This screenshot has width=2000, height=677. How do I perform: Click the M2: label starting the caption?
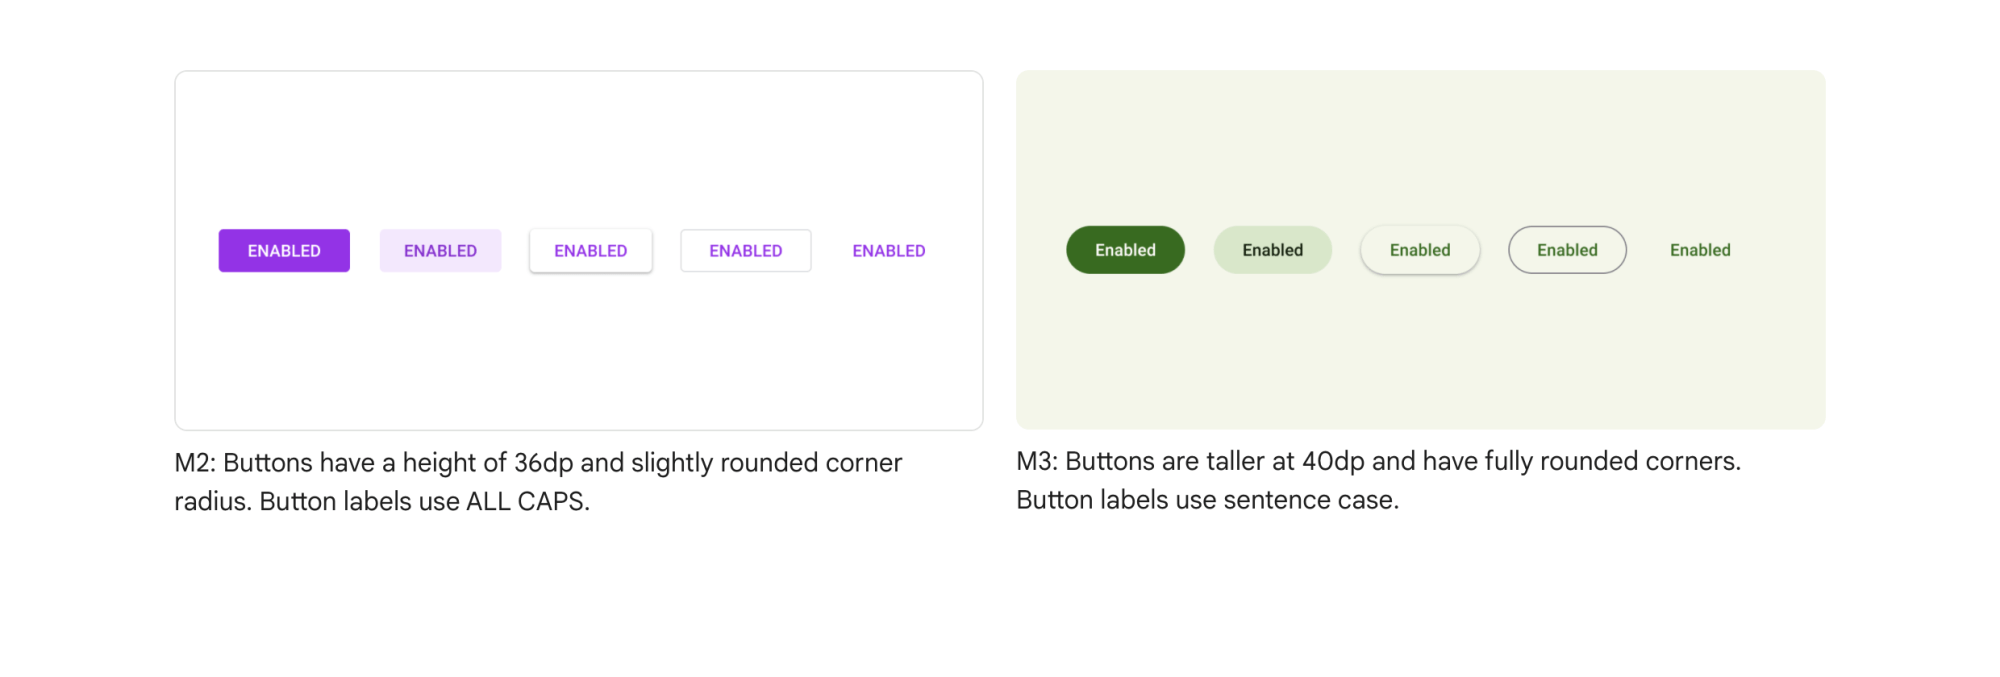195,463
